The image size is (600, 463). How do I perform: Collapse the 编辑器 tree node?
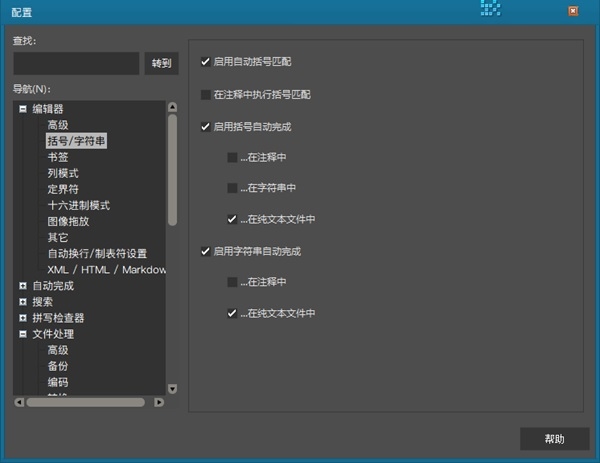tap(23, 109)
